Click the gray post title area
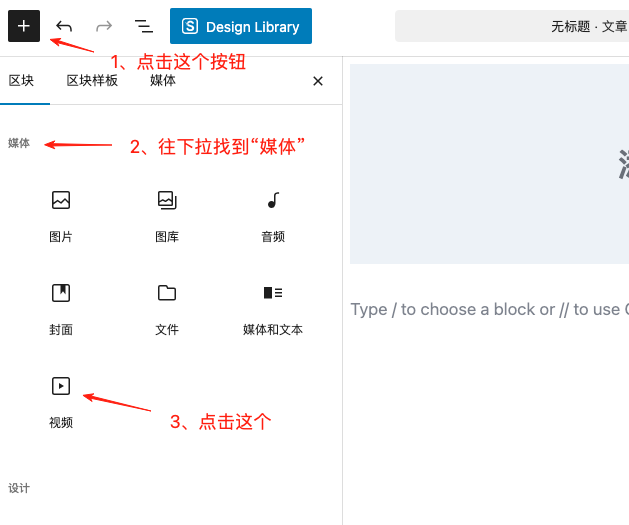The width and height of the screenshot is (629, 525). coord(490,164)
